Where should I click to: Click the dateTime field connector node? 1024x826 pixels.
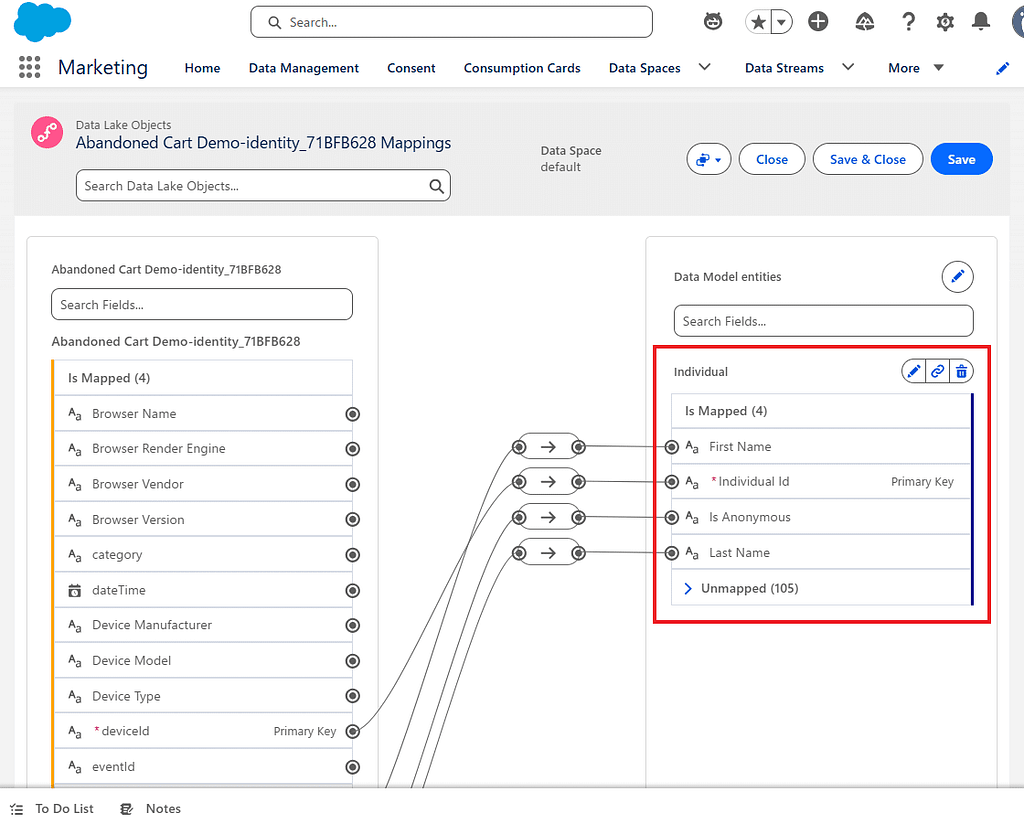pyautogui.click(x=353, y=590)
